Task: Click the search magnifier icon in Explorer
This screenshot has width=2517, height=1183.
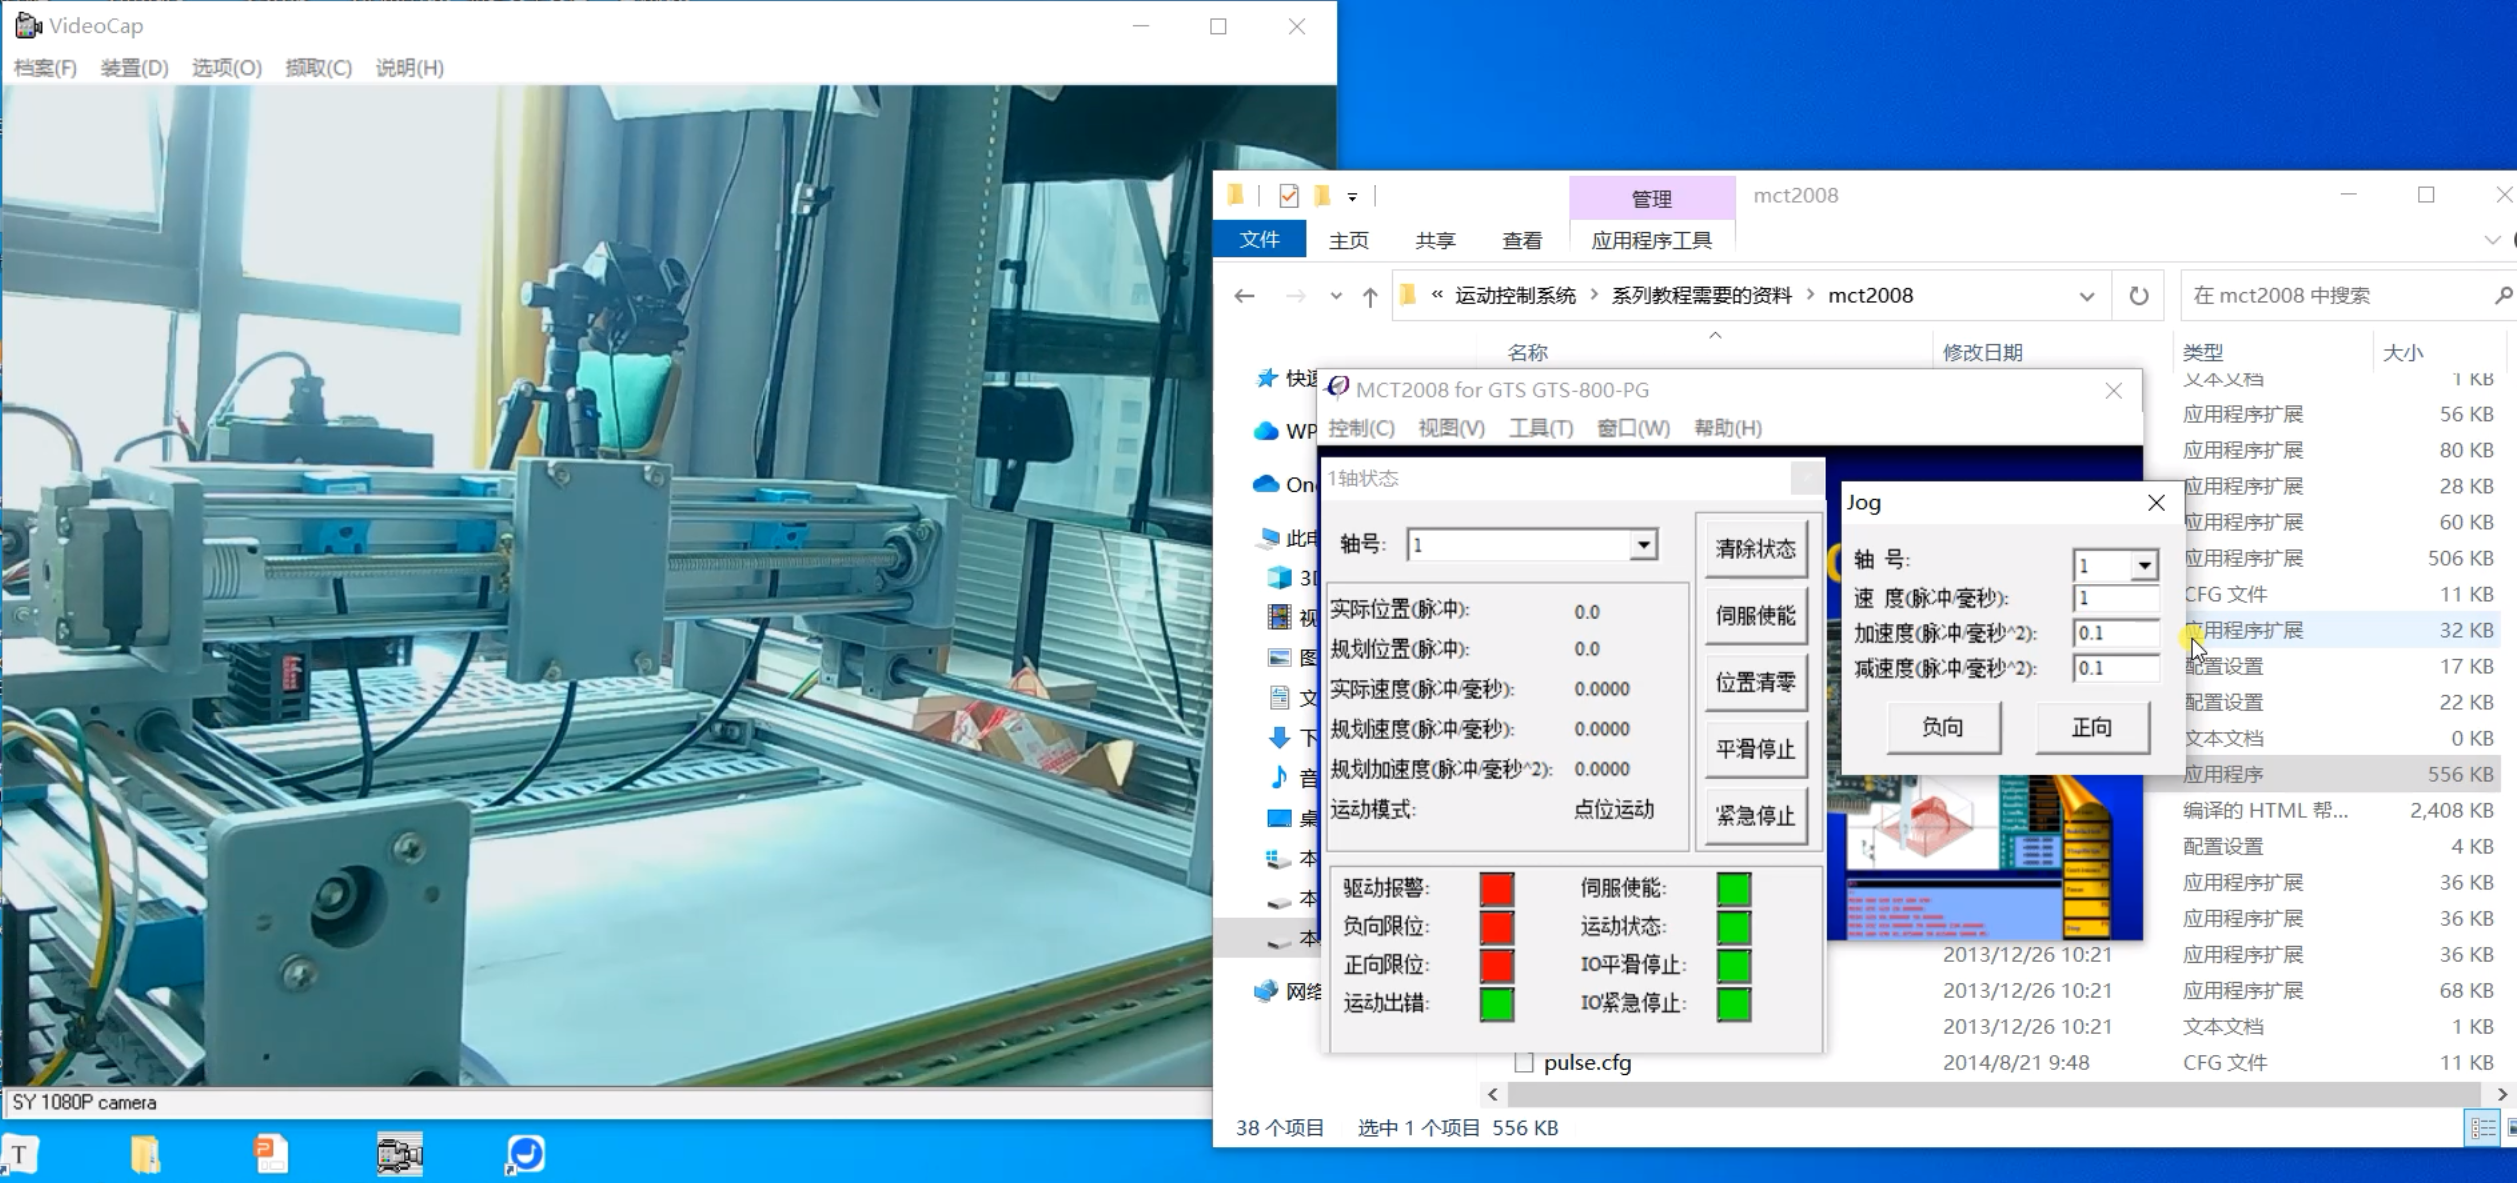Action: pos(2502,296)
